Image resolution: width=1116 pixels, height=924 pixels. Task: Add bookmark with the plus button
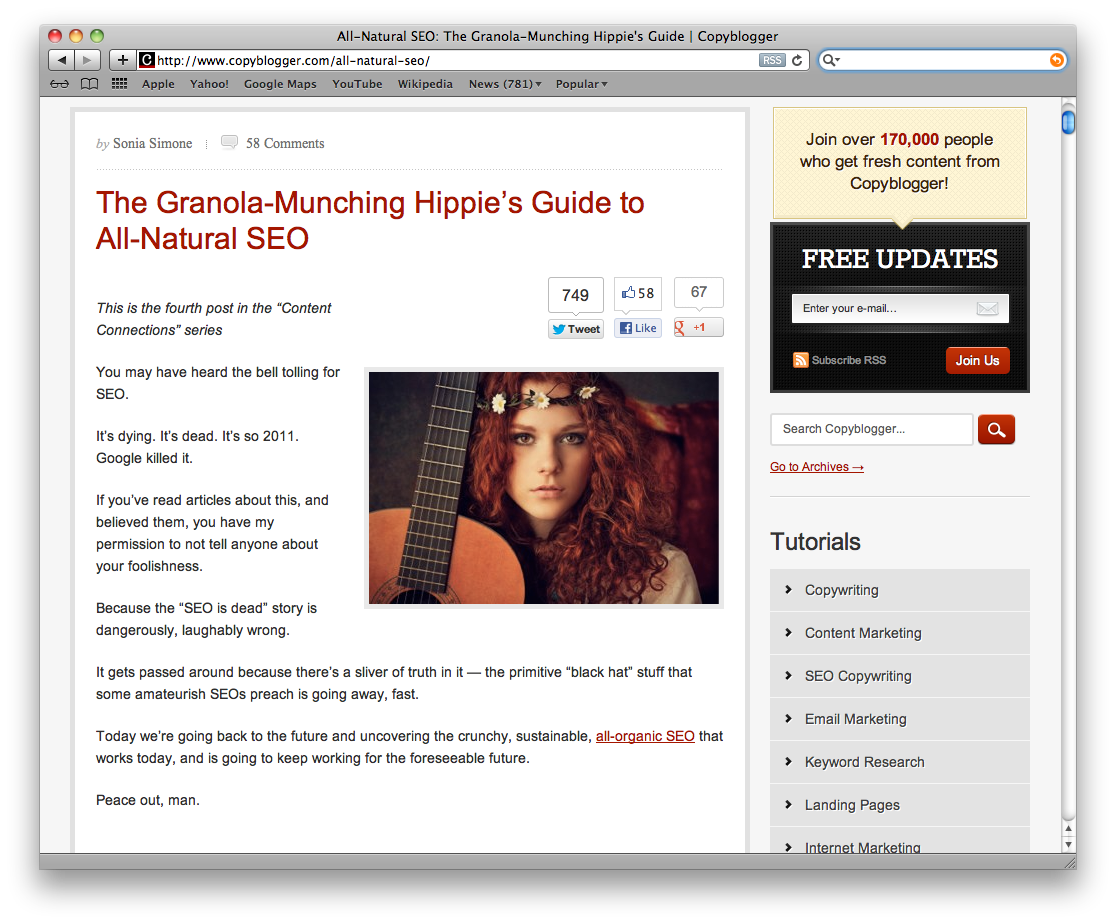pos(122,61)
